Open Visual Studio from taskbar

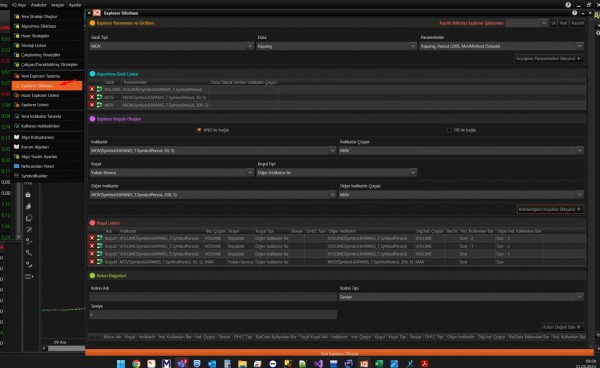click(318, 363)
